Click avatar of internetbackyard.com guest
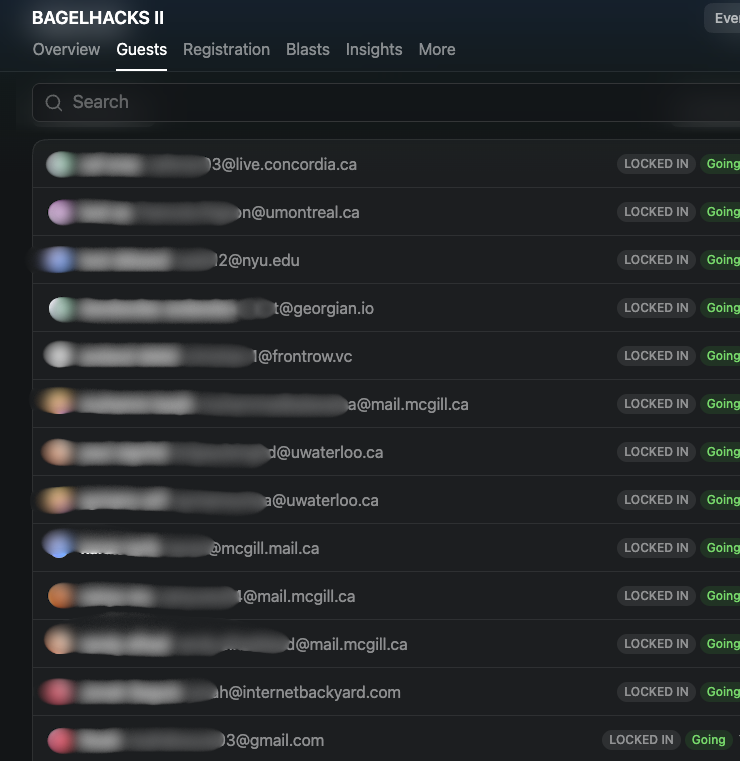 click(57, 692)
